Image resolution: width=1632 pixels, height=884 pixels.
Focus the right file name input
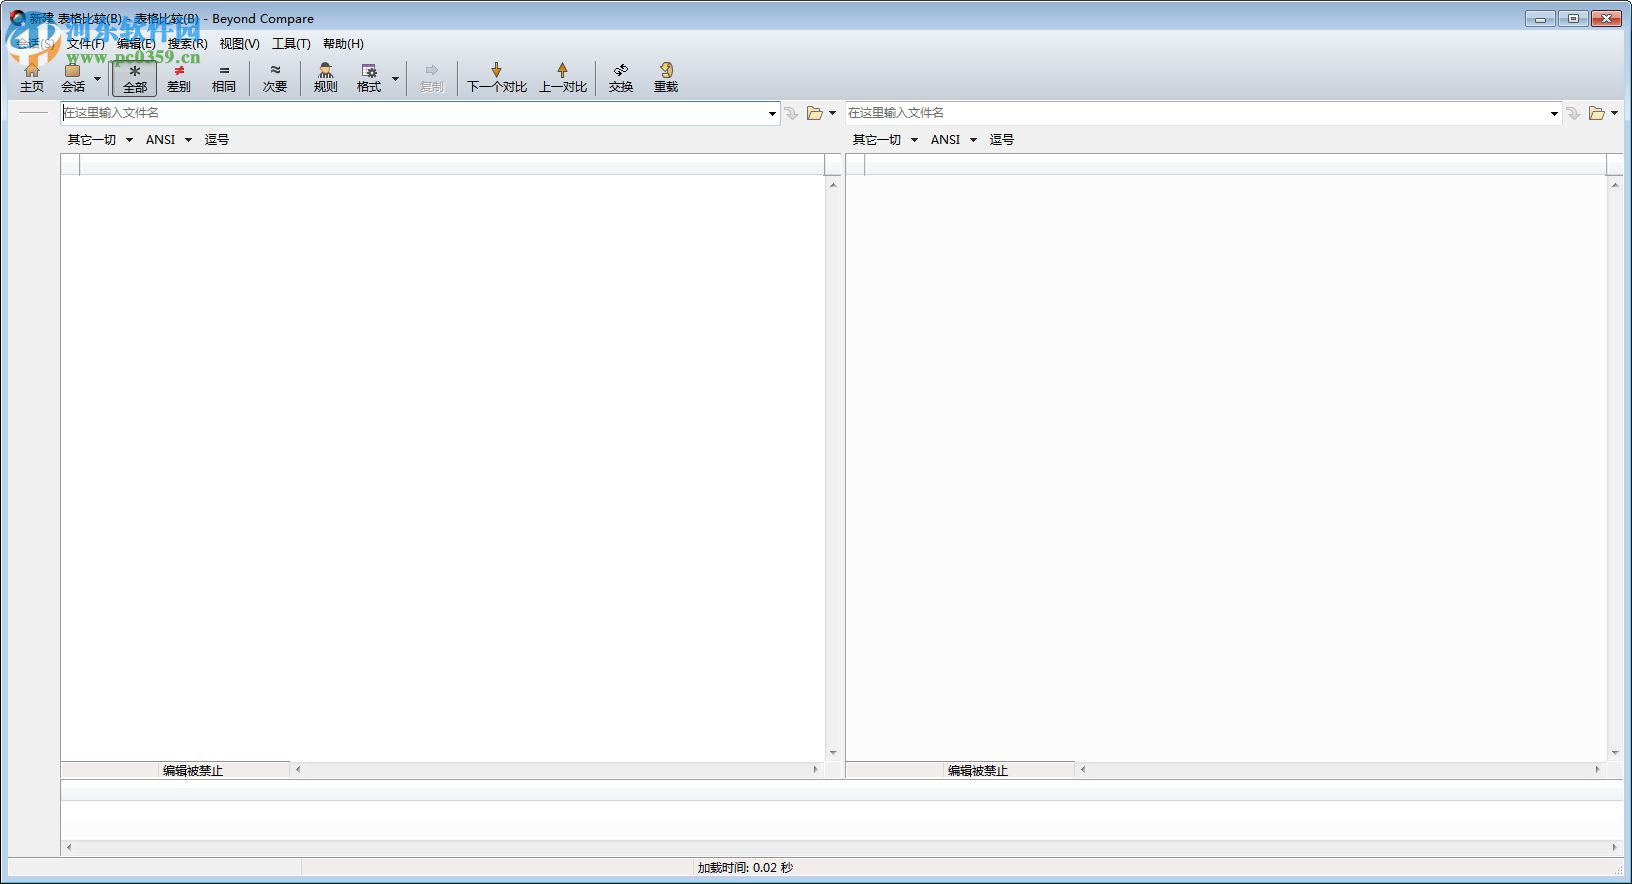coord(1195,113)
